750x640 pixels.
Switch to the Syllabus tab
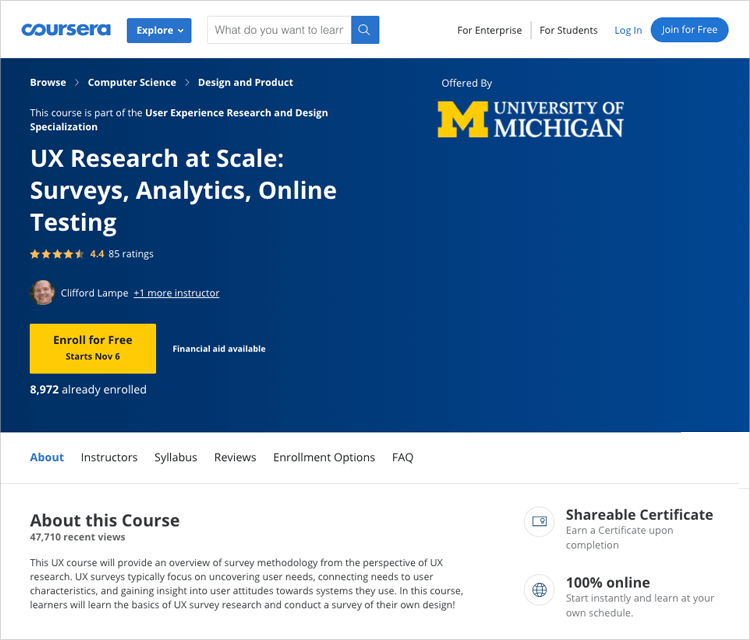tap(176, 457)
